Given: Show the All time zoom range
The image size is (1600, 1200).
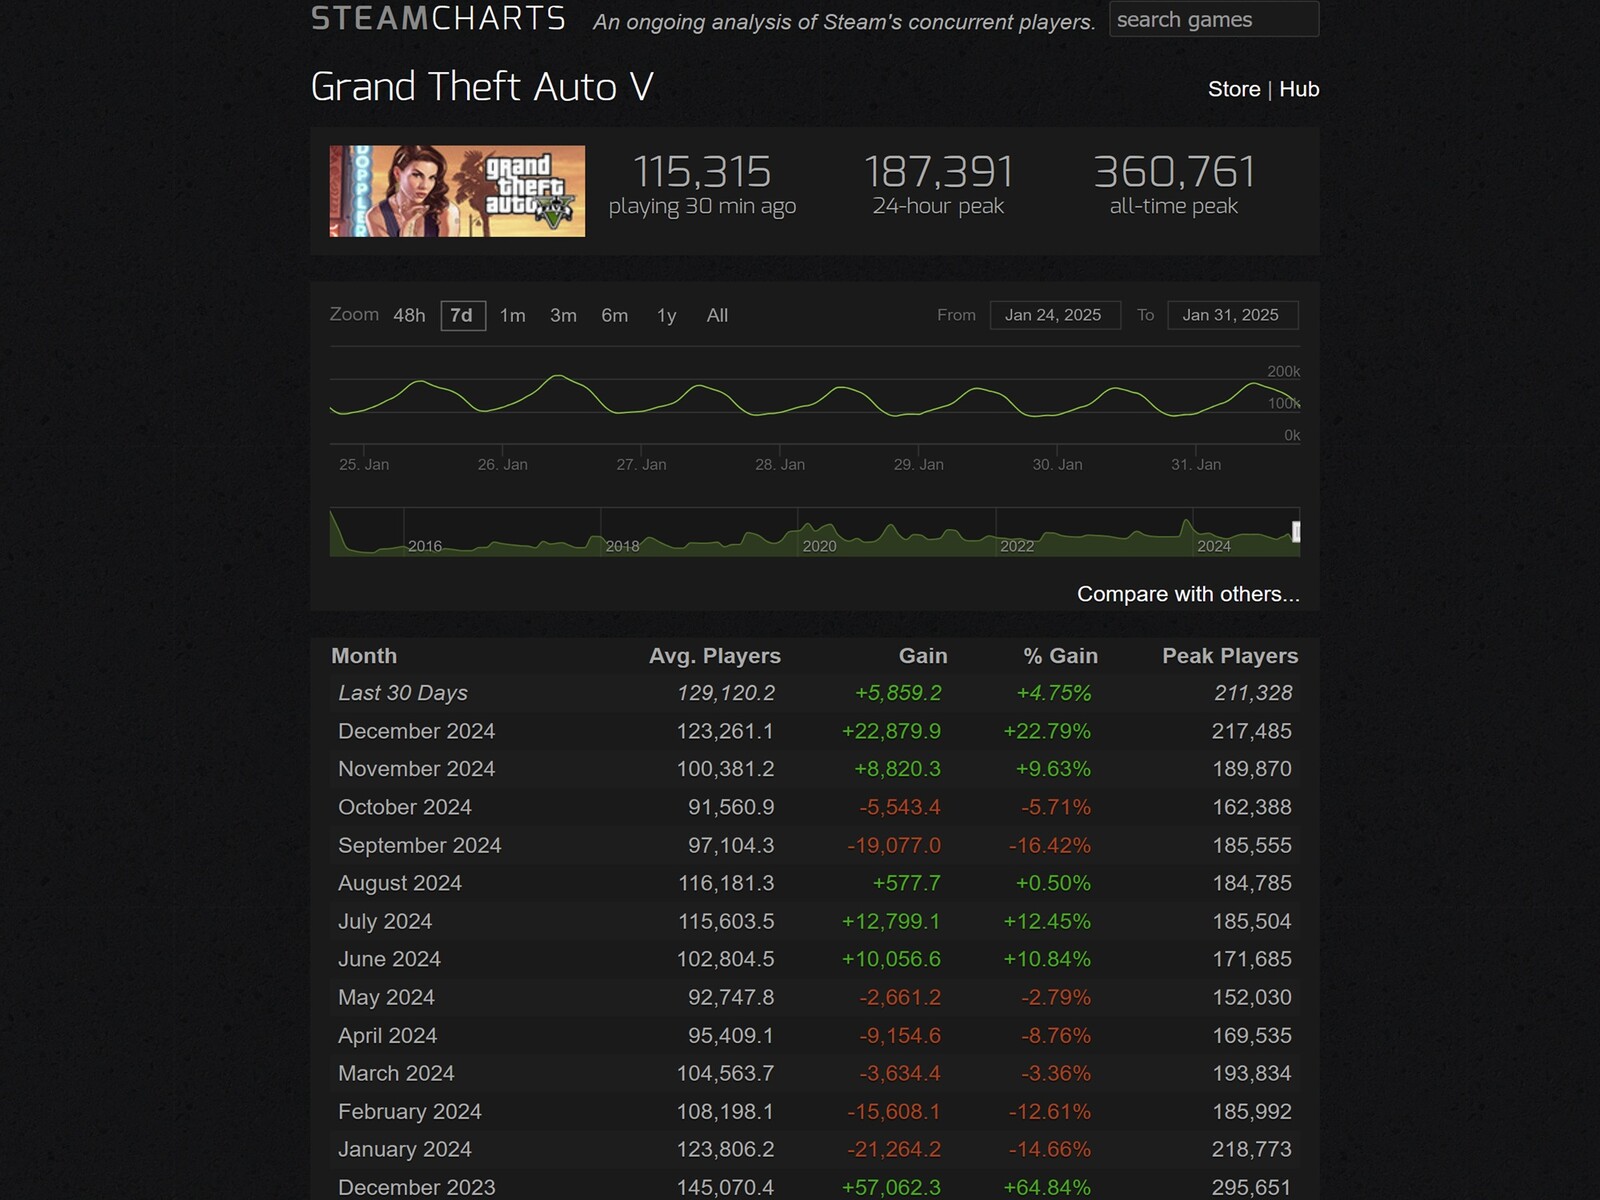Looking at the screenshot, I should (717, 315).
